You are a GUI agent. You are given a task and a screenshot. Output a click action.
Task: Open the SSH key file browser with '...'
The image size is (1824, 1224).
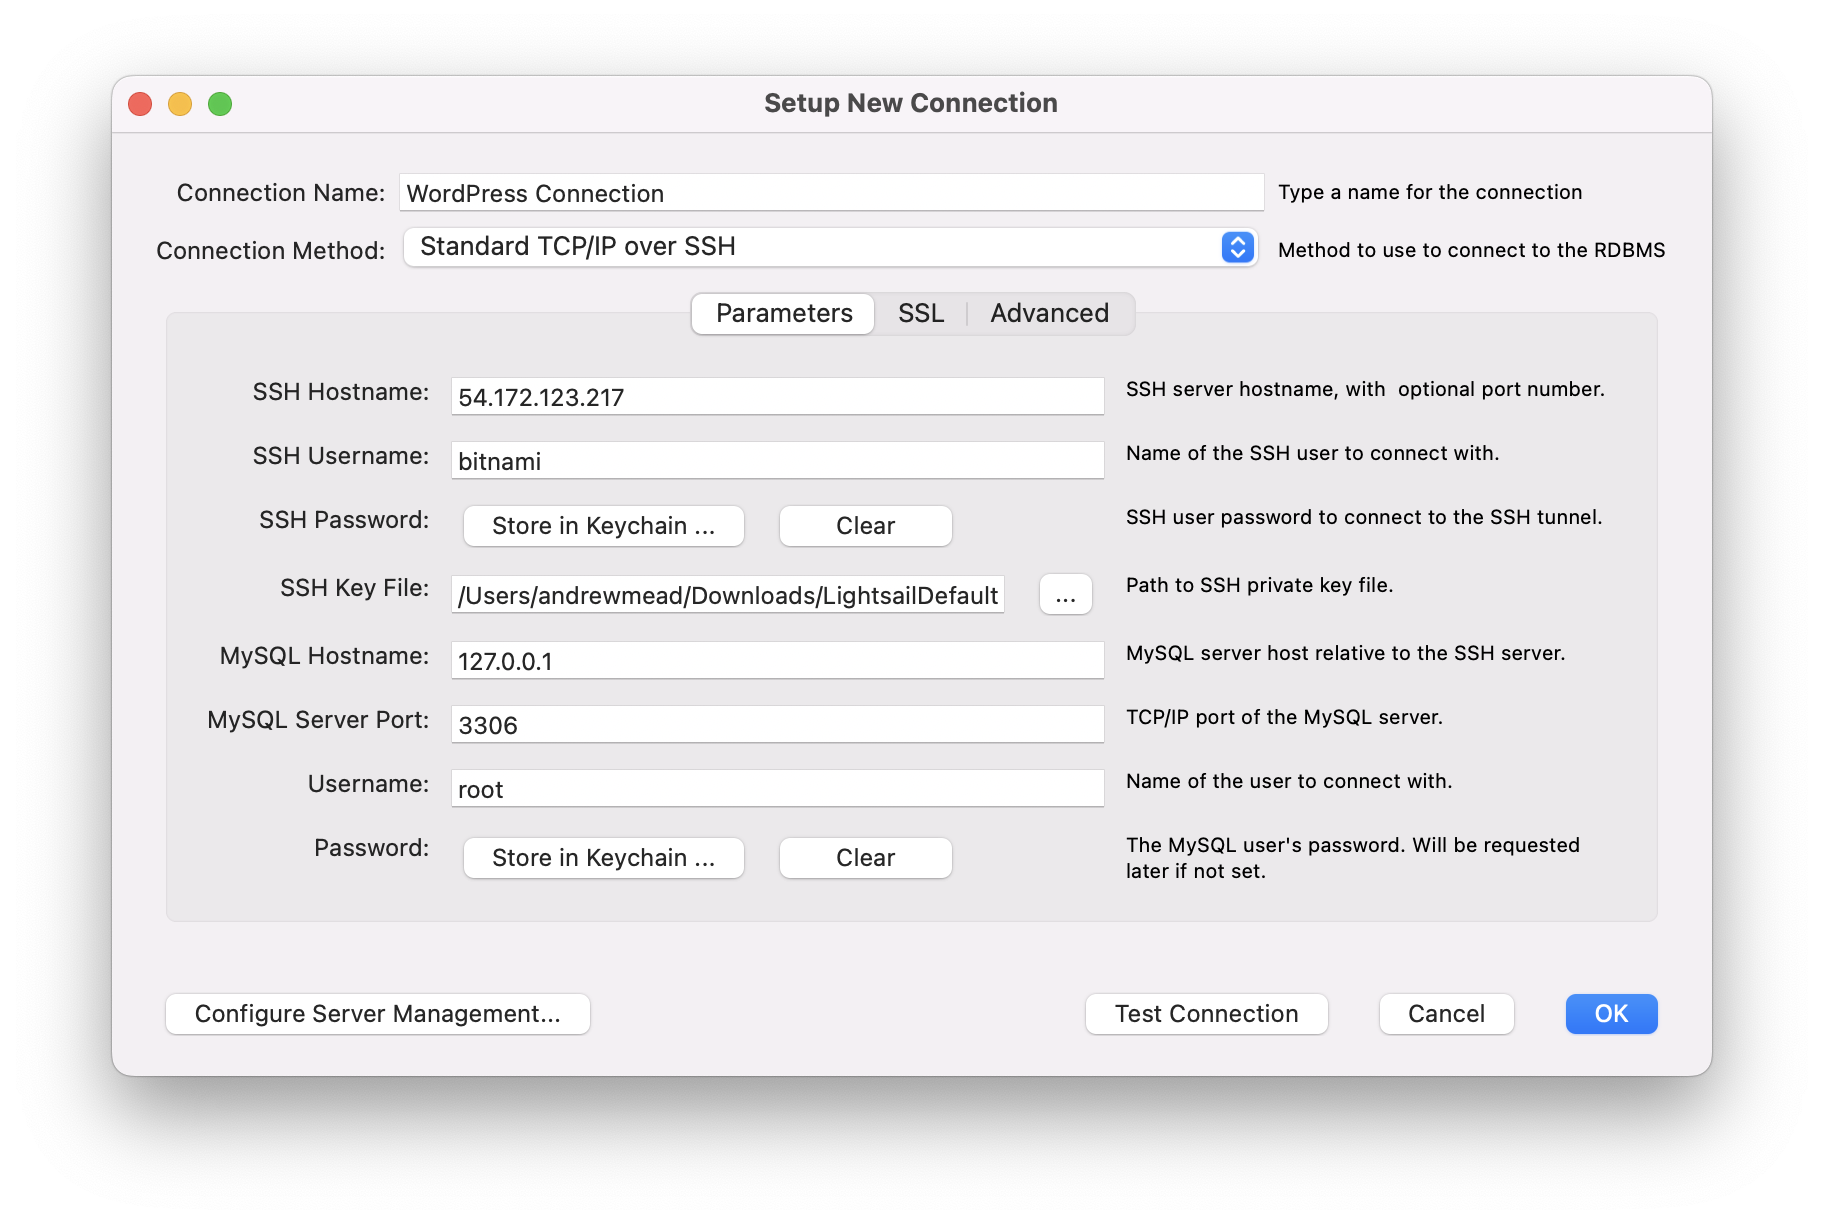(x=1064, y=594)
